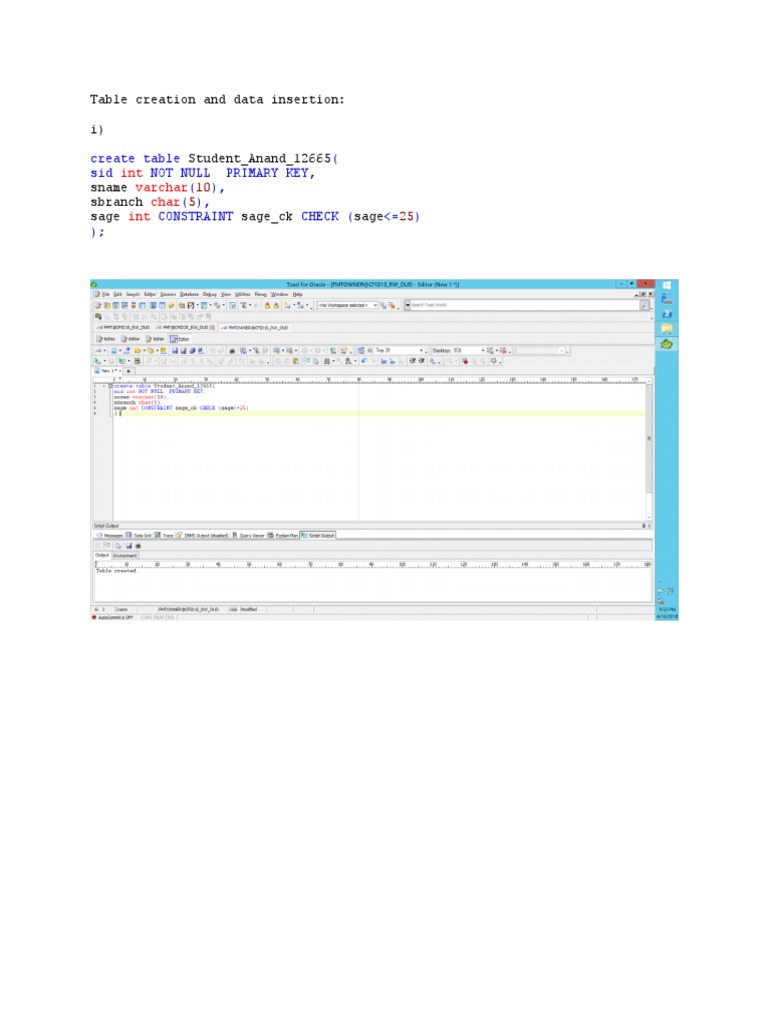Add a new editor tab with plus button
The image size is (768, 1024).
click(x=128, y=371)
